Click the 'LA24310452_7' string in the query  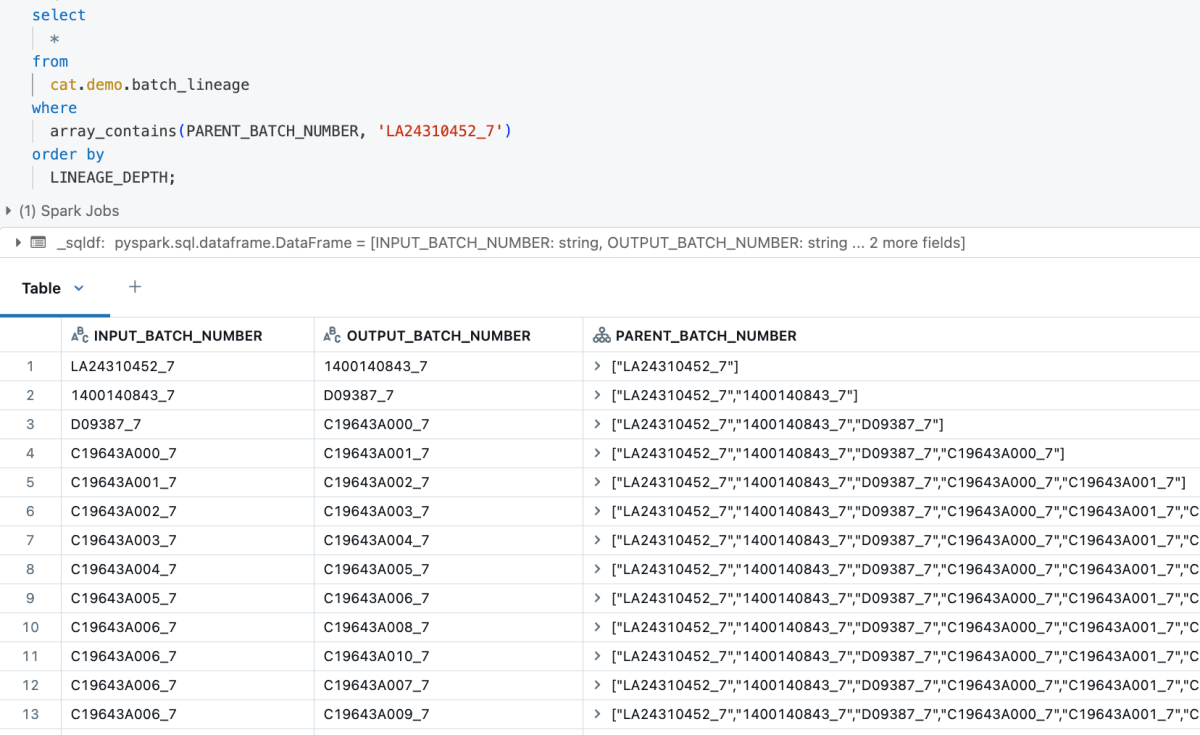tap(440, 131)
